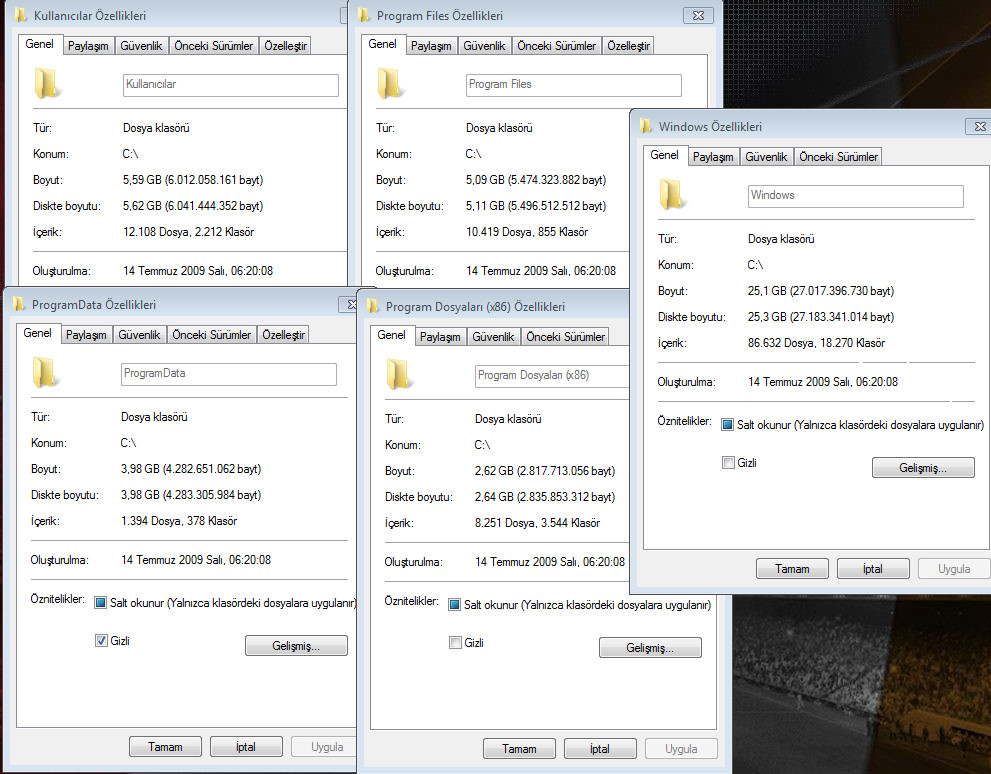This screenshot has height=774, width=991.
Task: Switch to Önceki Sürümler in Windows properties
Action: point(839,157)
